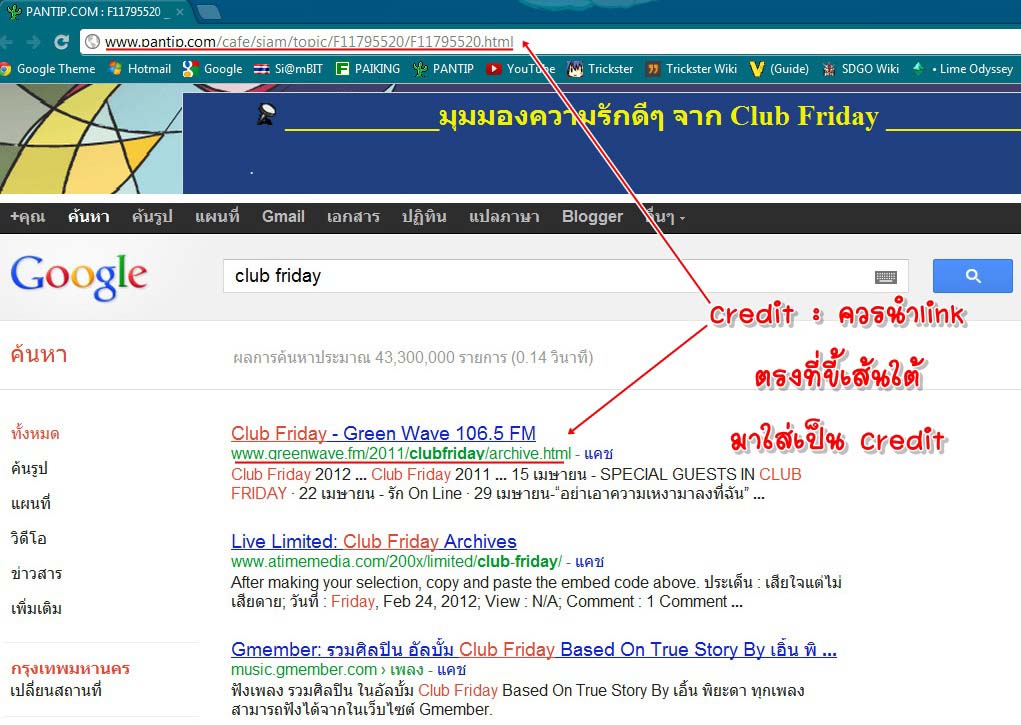The image size is (1021, 725).
Task: Open เอกสาร from the Google bar
Action: pyautogui.click(x=353, y=216)
